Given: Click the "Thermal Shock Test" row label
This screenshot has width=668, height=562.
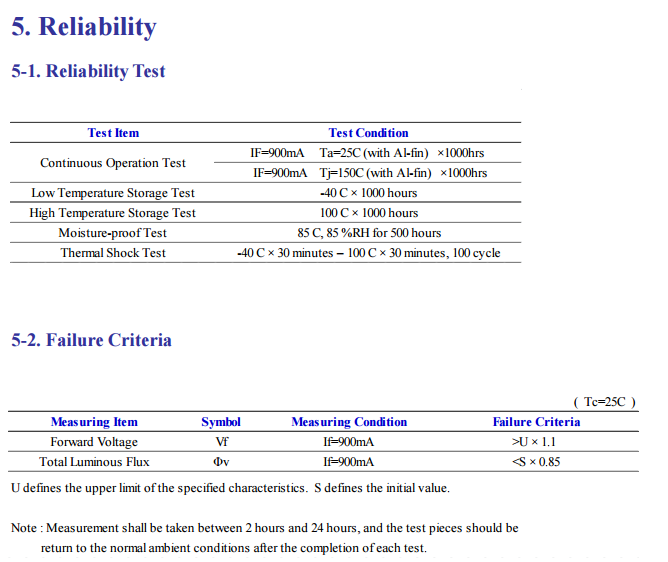Looking at the screenshot, I should 113,253.
